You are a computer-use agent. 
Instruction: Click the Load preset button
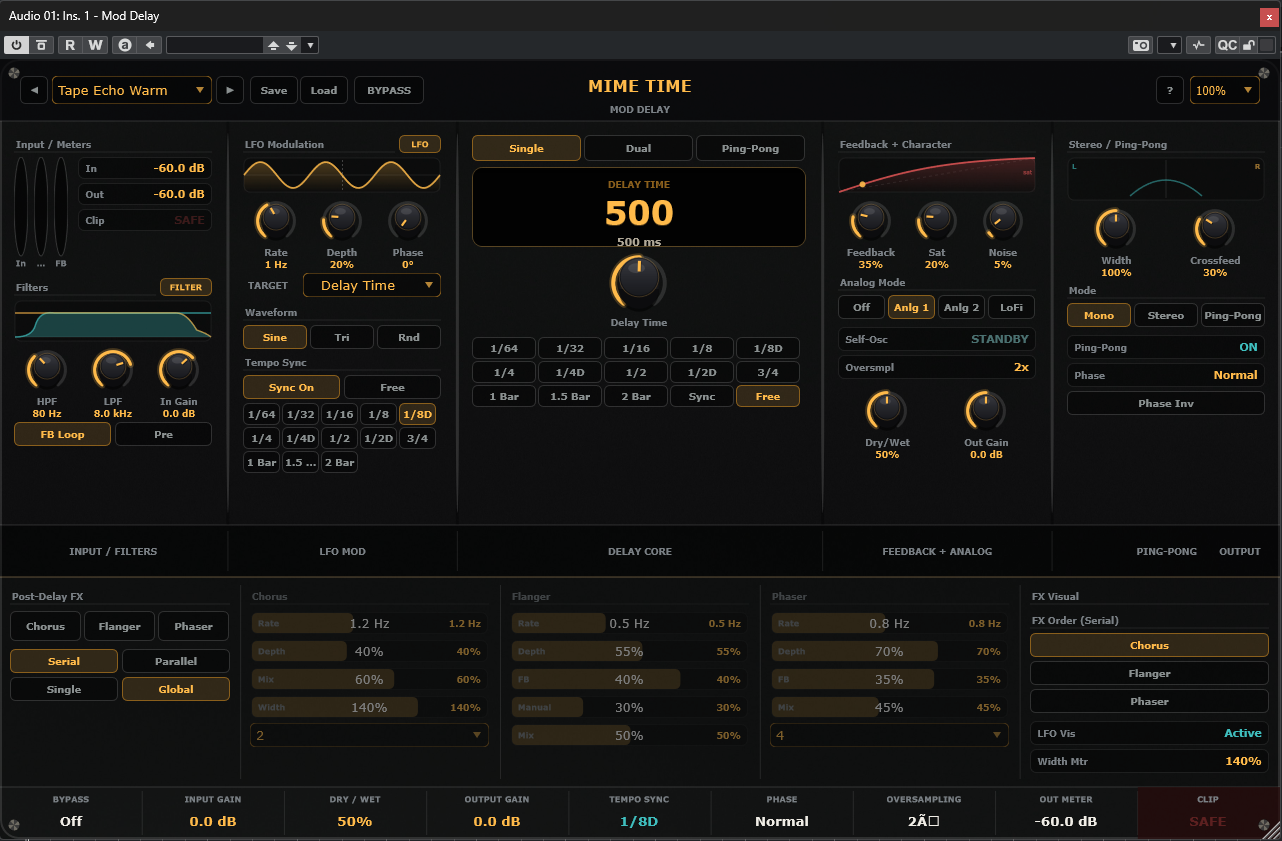tap(324, 90)
